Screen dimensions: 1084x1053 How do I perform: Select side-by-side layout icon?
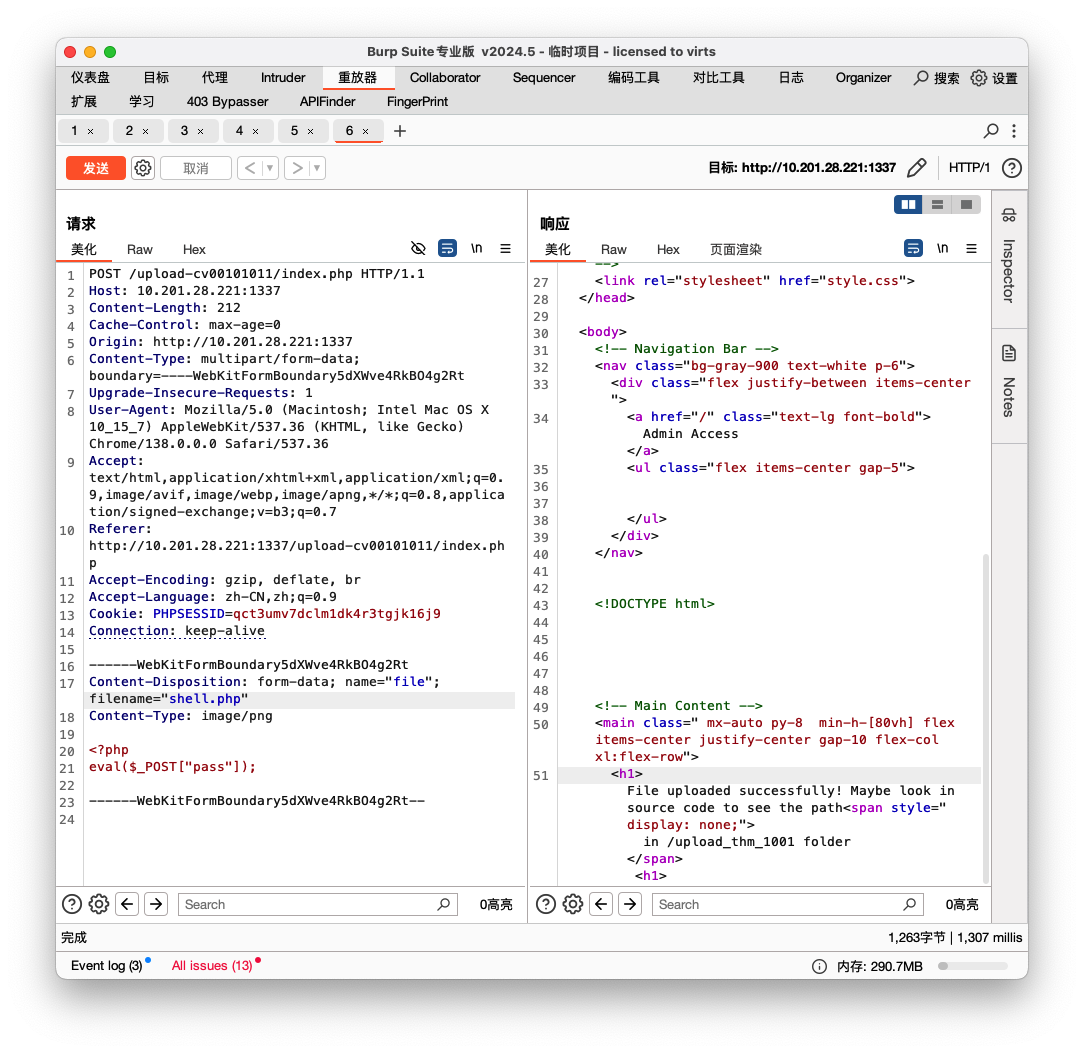coord(908,205)
